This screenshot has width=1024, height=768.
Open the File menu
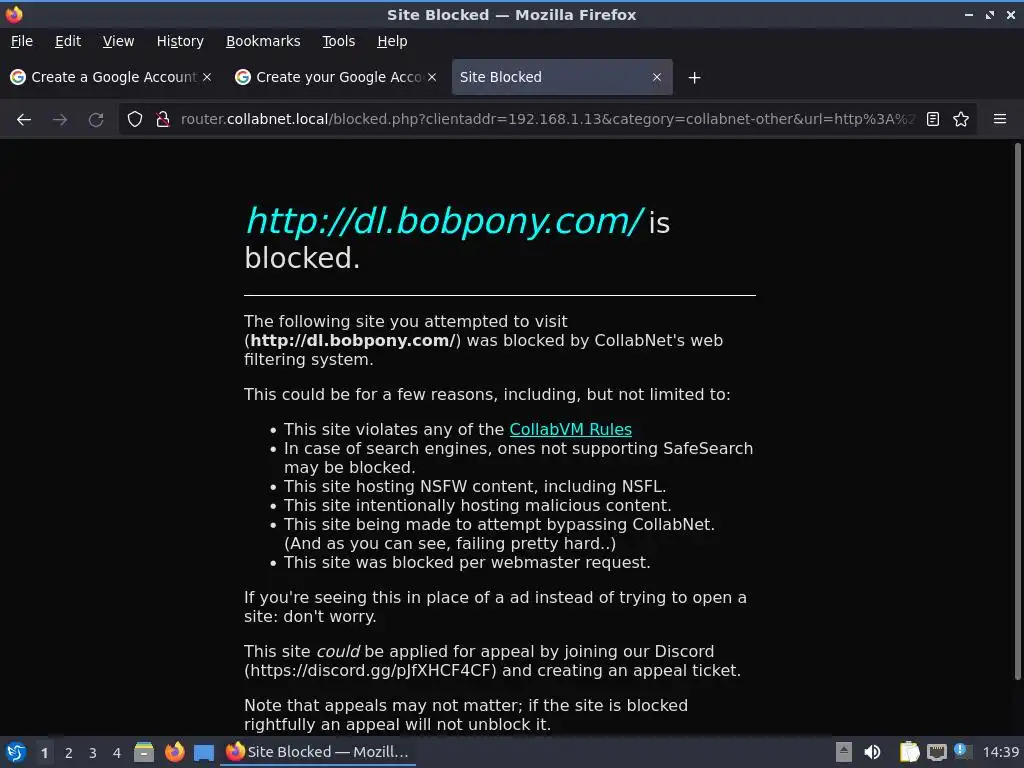point(22,41)
